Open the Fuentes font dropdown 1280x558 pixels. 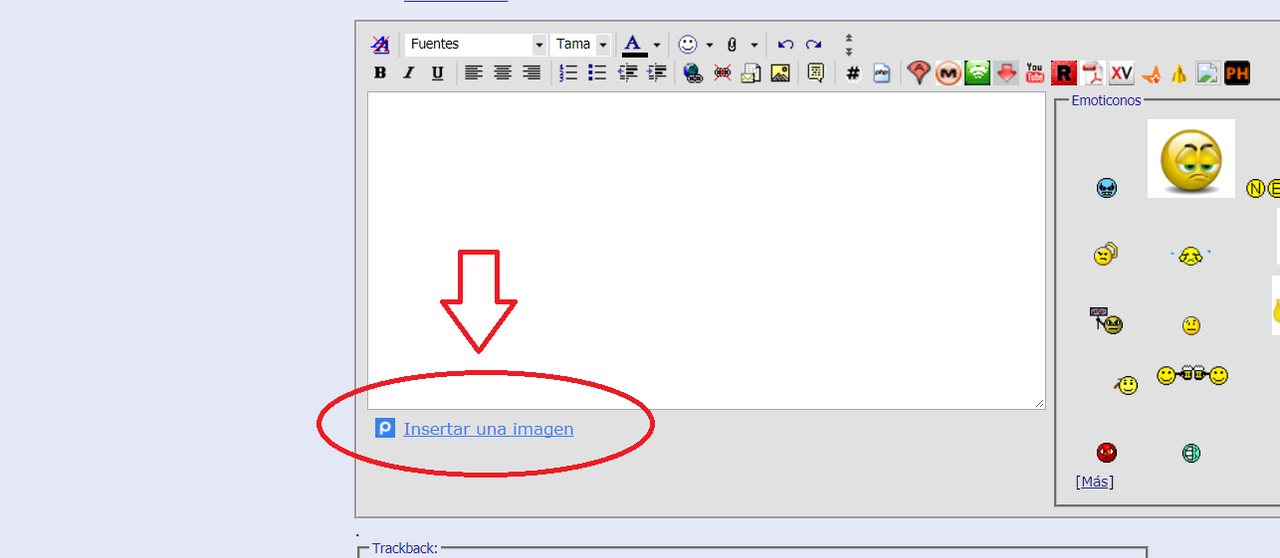tap(476, 44)
